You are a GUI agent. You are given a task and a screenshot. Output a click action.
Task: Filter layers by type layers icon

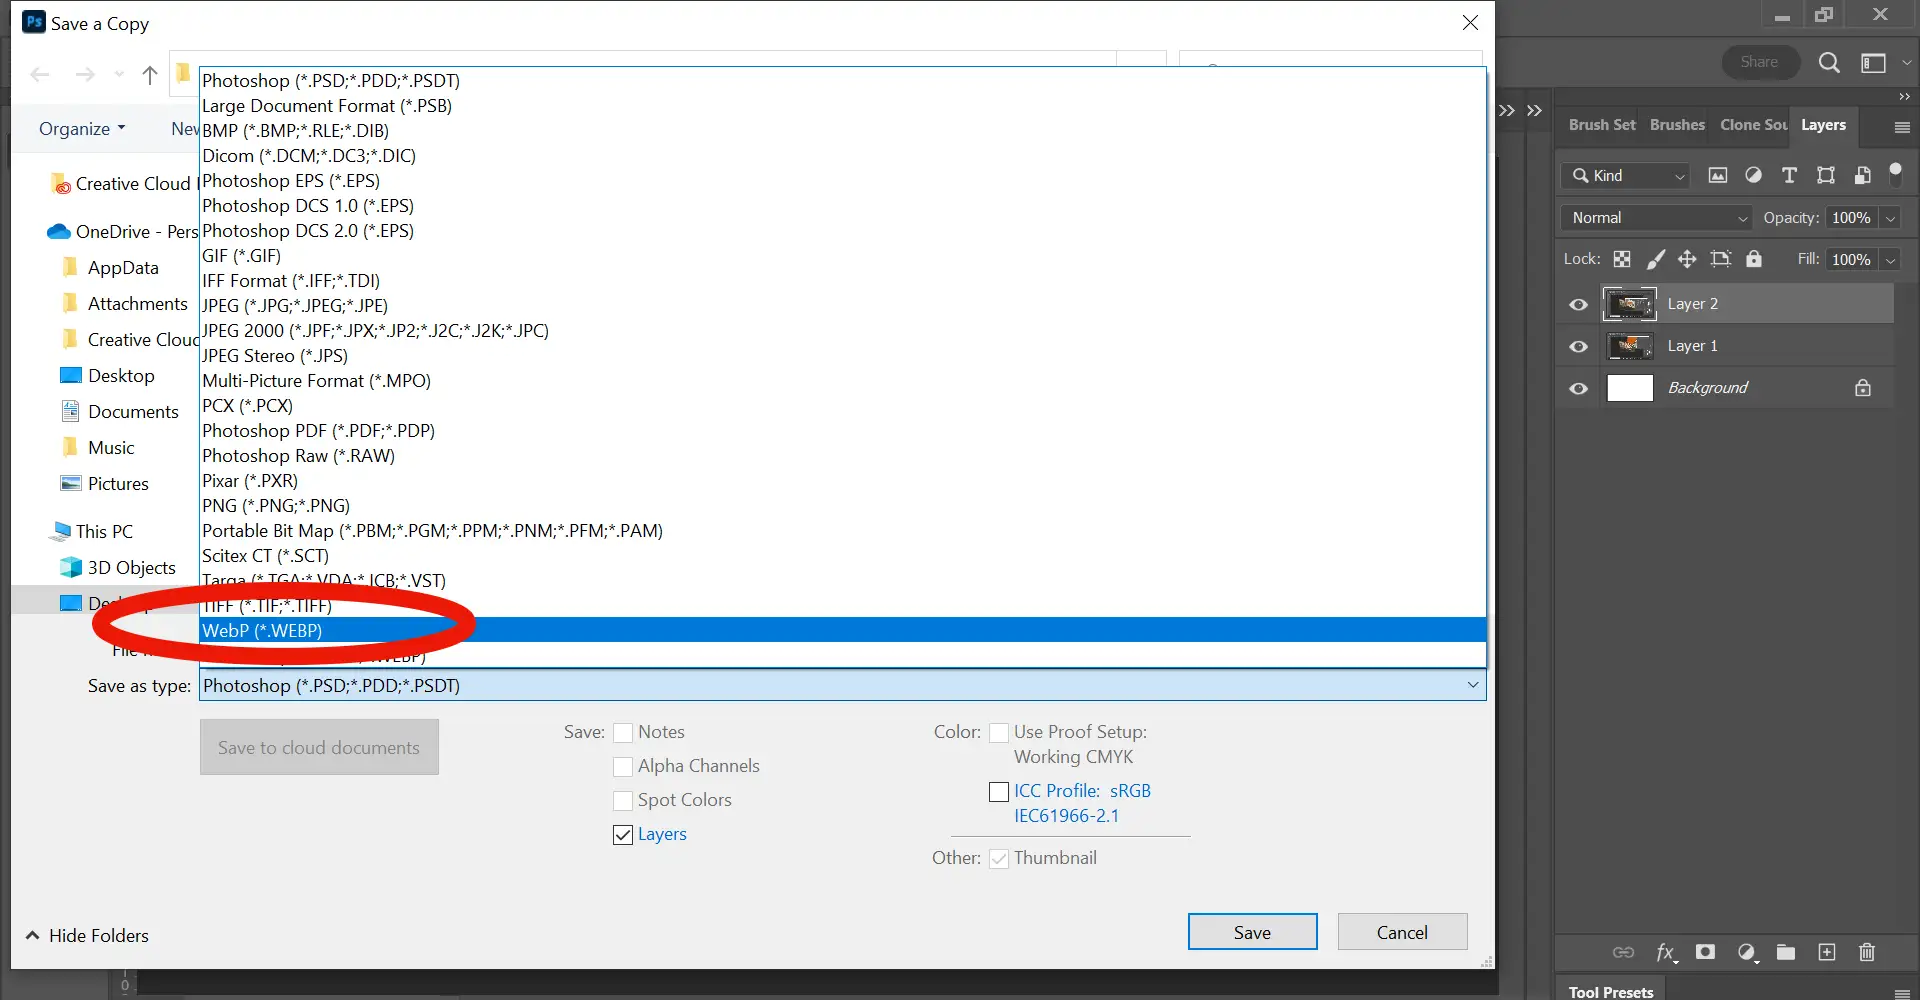(1789, 175)
